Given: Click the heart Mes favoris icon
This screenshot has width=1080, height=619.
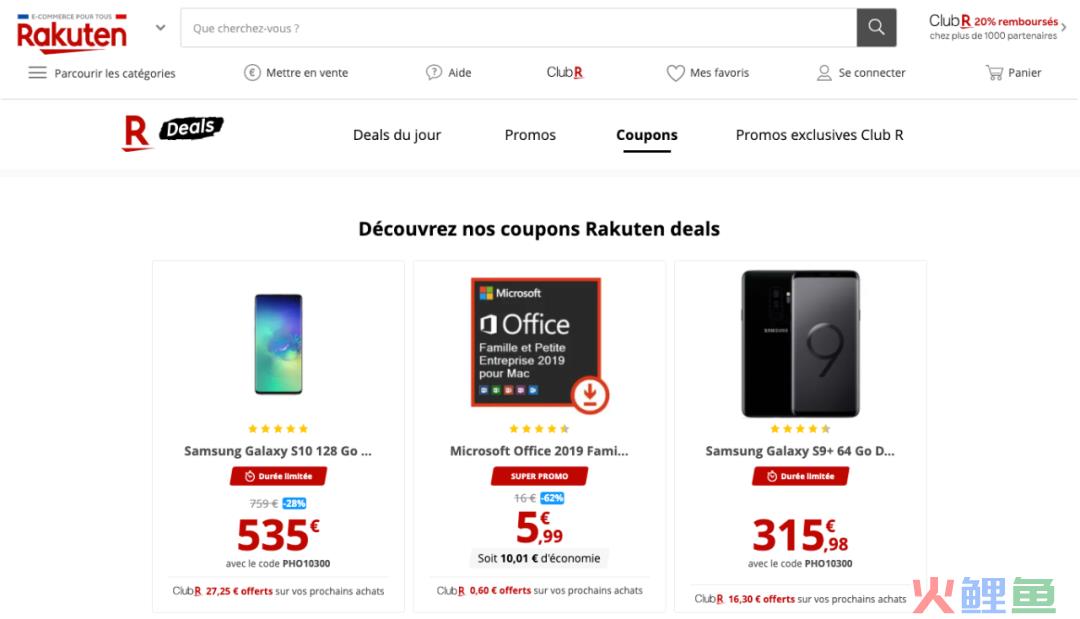Looking at the screenshot, I should click(675, 72).
